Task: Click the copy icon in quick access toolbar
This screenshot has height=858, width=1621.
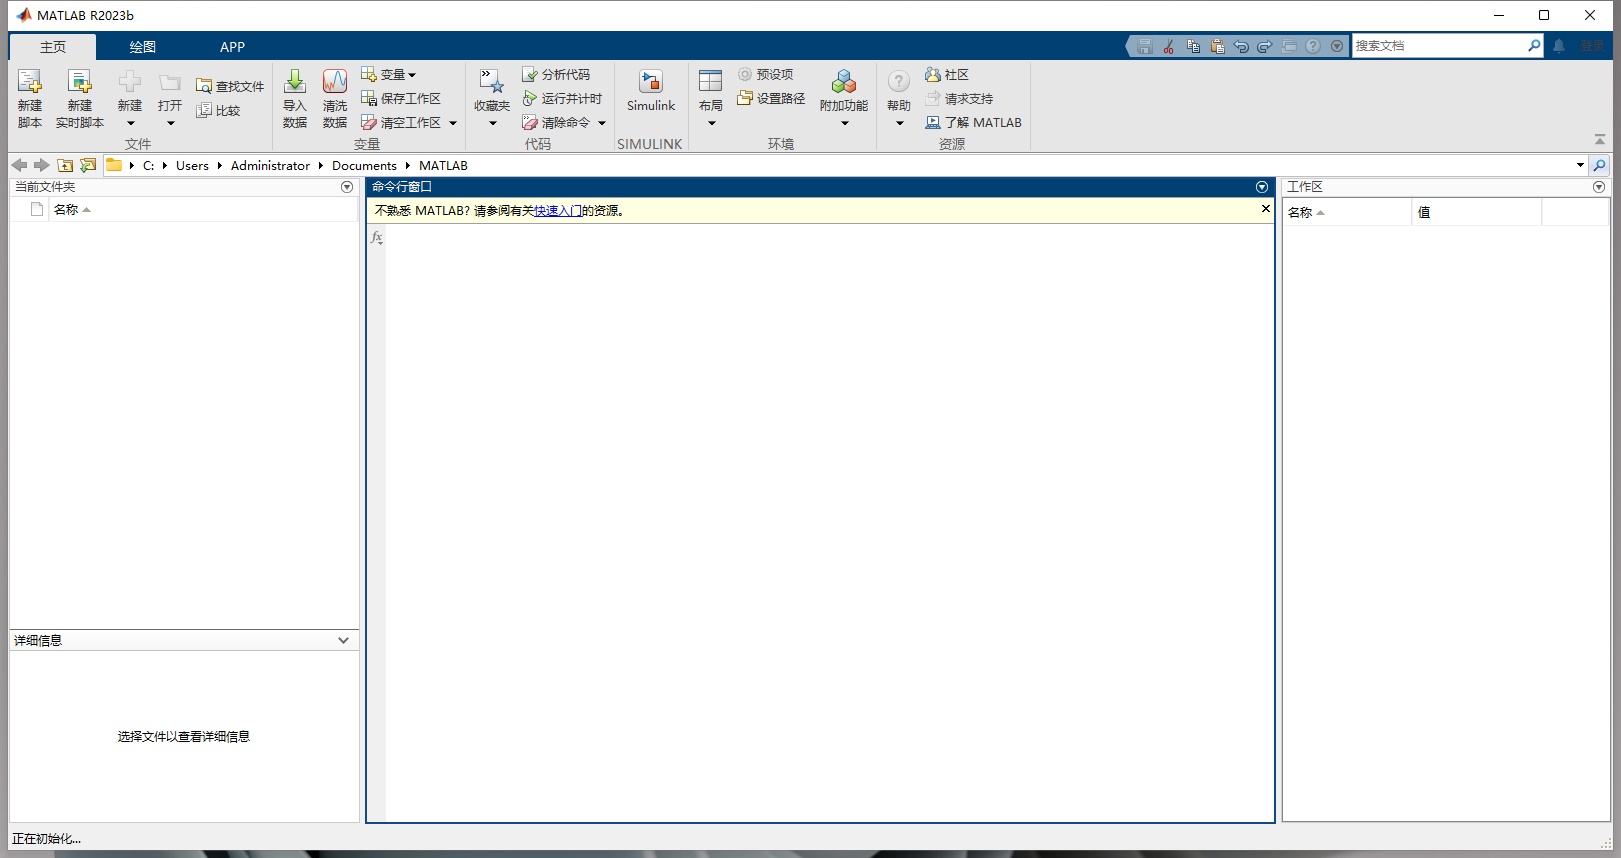Action: click(1193, 46)
